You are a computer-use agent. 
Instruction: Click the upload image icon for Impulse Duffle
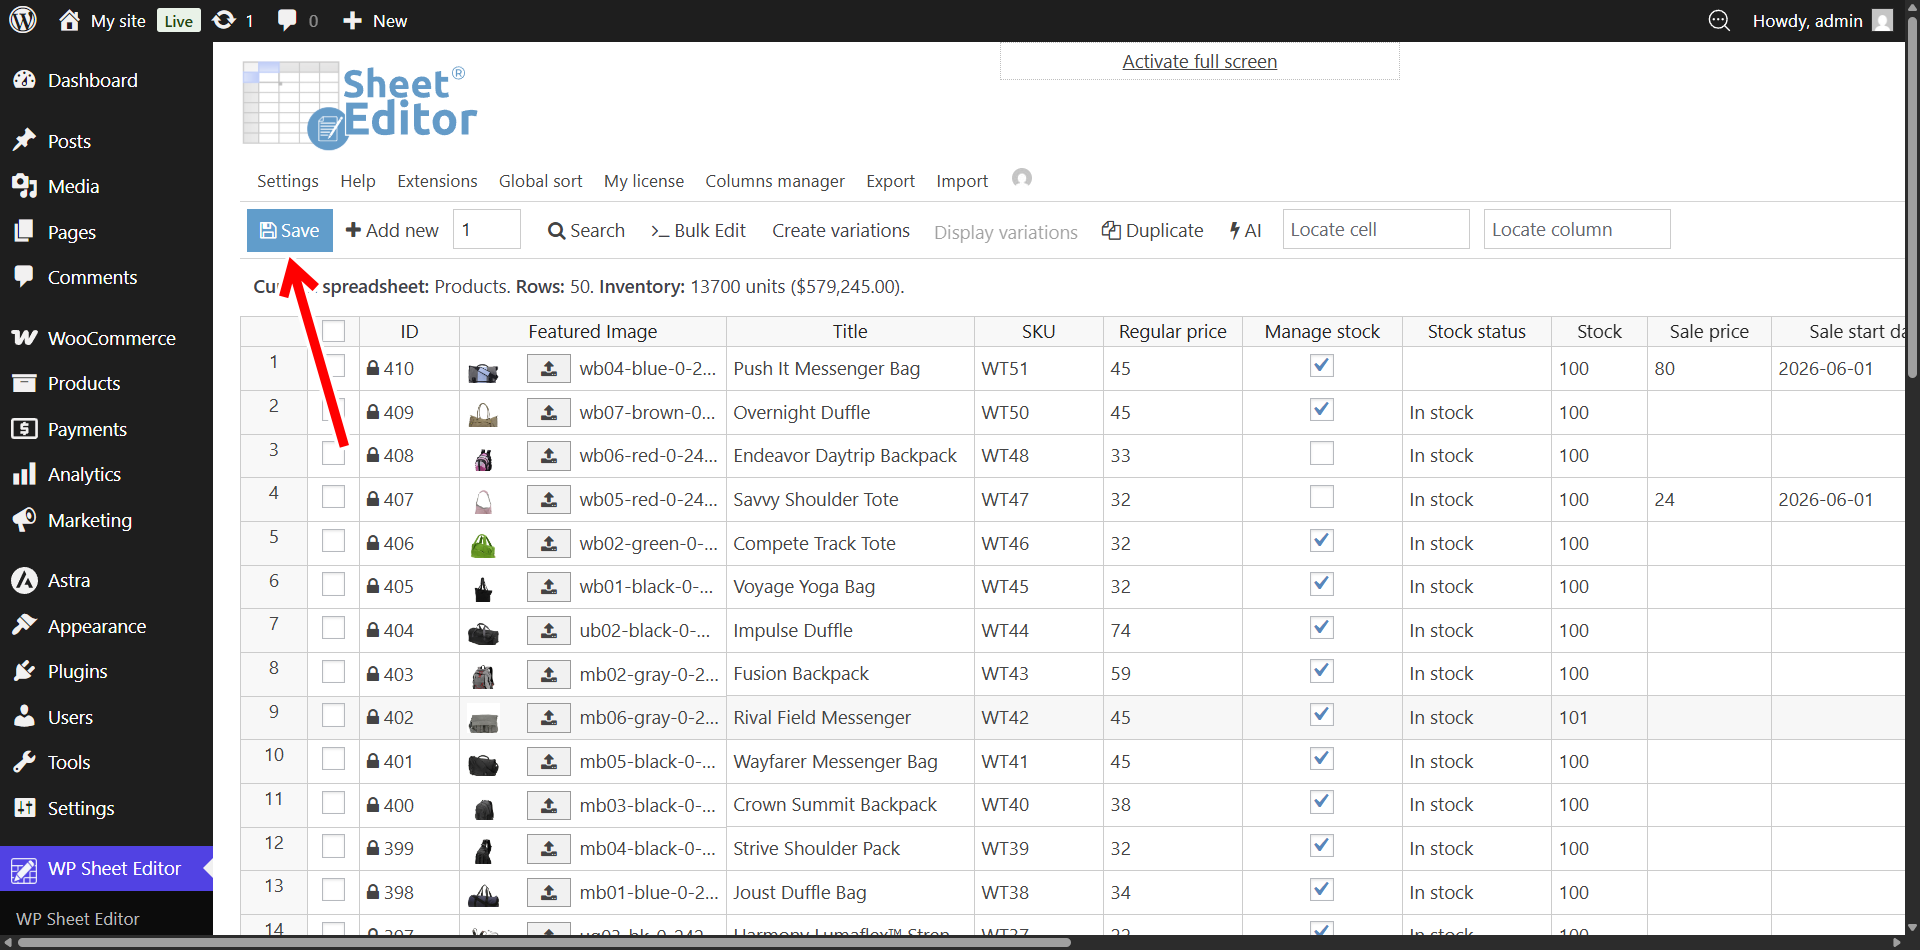pyautogui.click(x=549, y=630)
